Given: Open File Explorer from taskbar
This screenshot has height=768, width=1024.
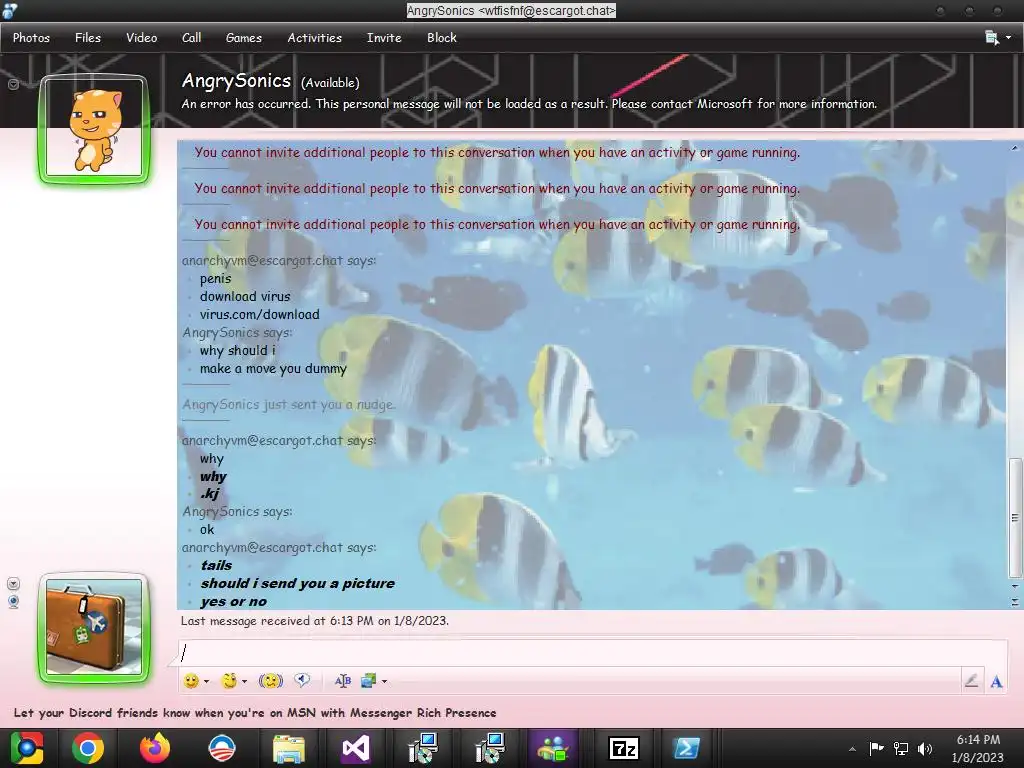Looking at the screenshot, I should tap(289, 748).
